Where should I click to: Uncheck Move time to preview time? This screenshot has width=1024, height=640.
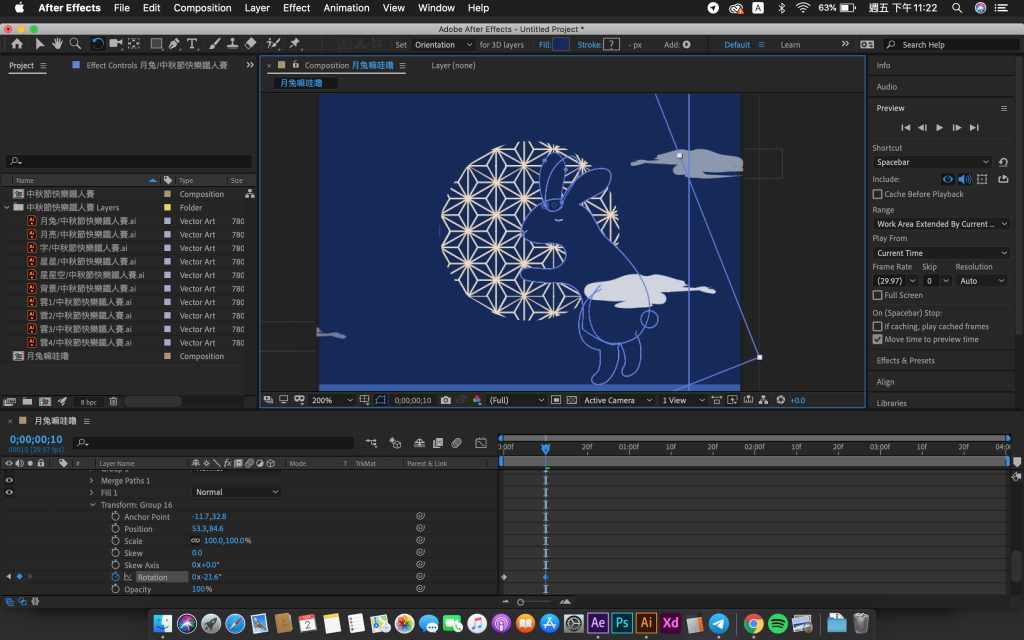[x=877, y=339]
